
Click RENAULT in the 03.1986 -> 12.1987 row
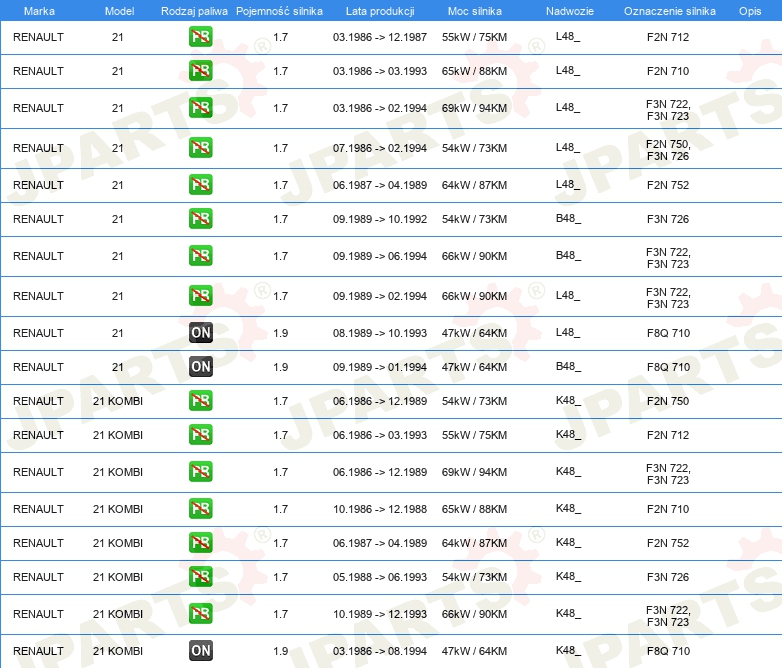coord(38,37)
